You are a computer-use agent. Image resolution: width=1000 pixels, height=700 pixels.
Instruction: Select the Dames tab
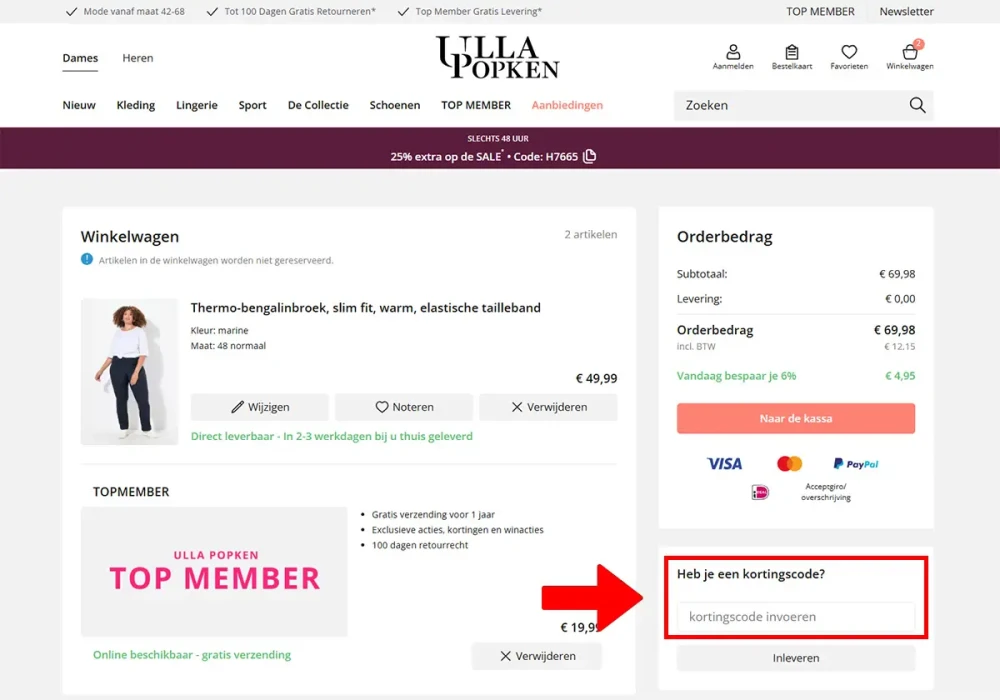80,58
